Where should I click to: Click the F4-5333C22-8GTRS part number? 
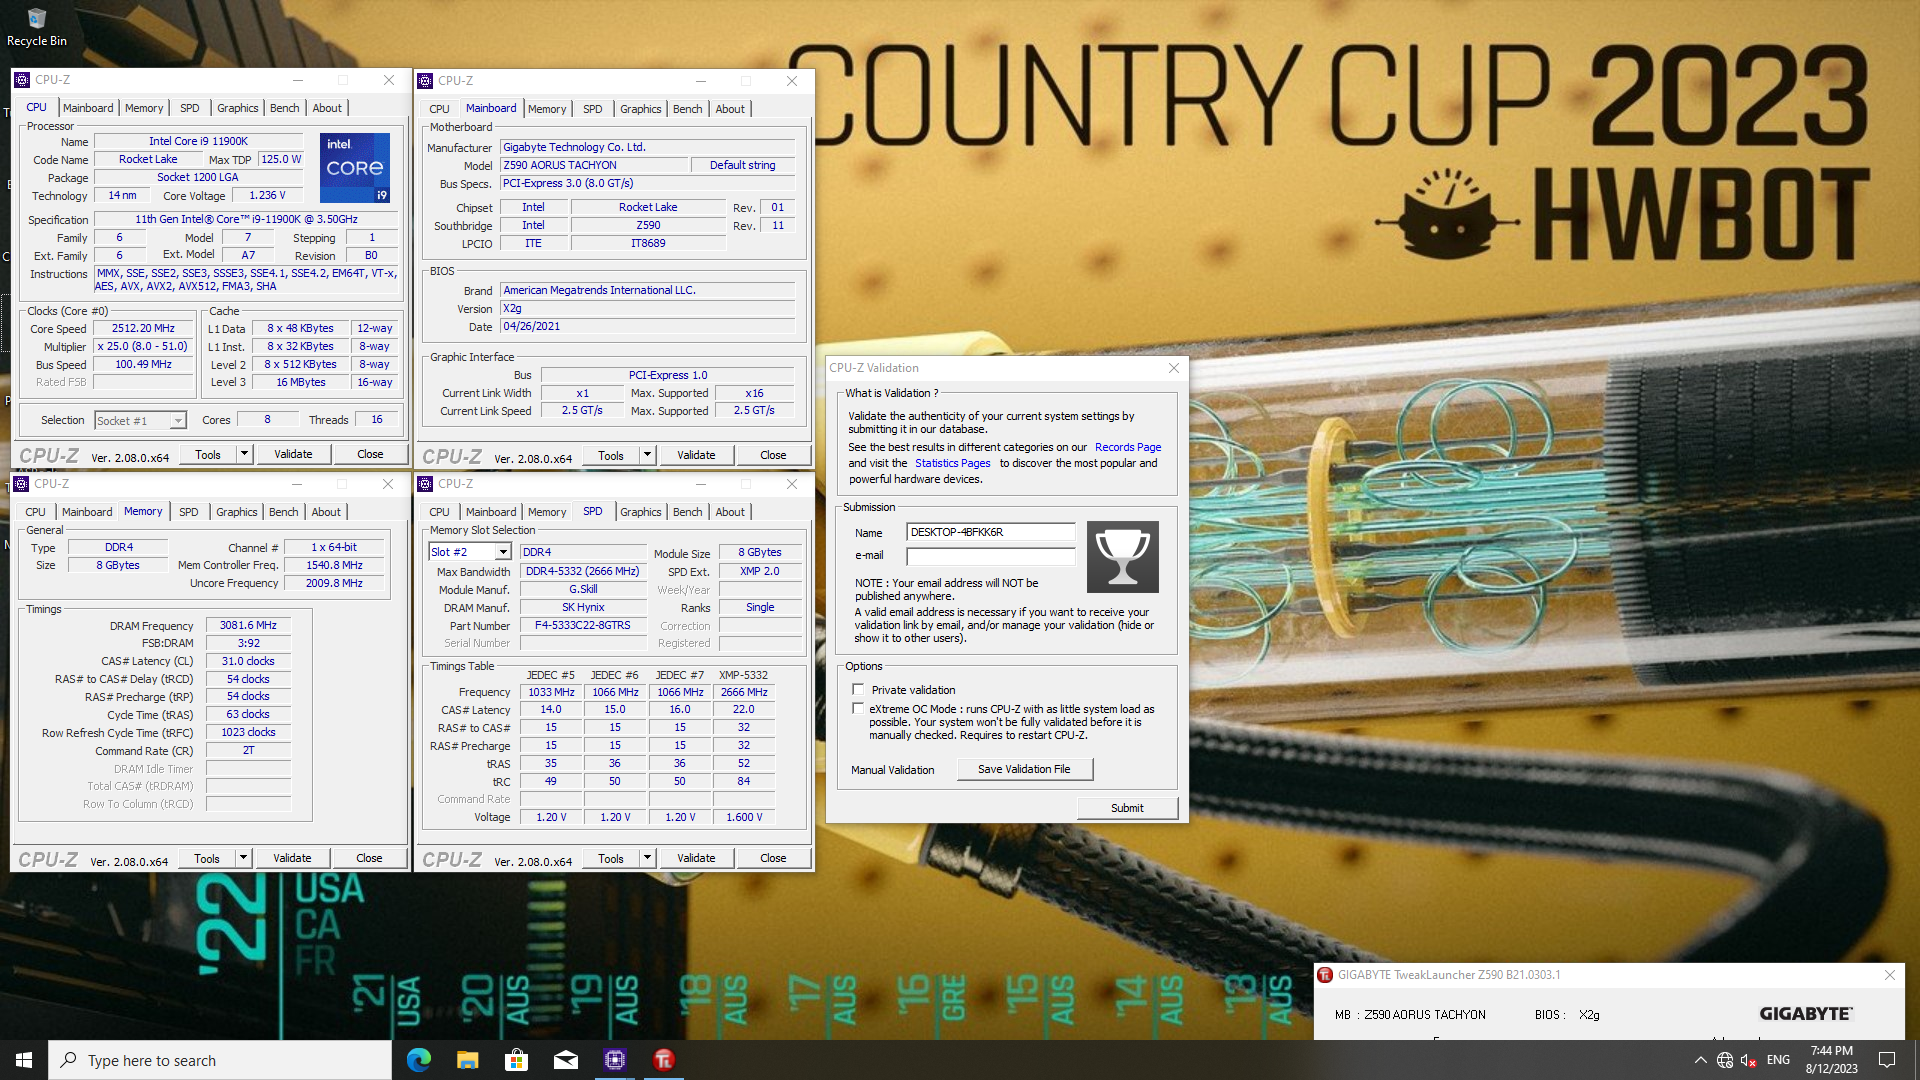[582, 625]
